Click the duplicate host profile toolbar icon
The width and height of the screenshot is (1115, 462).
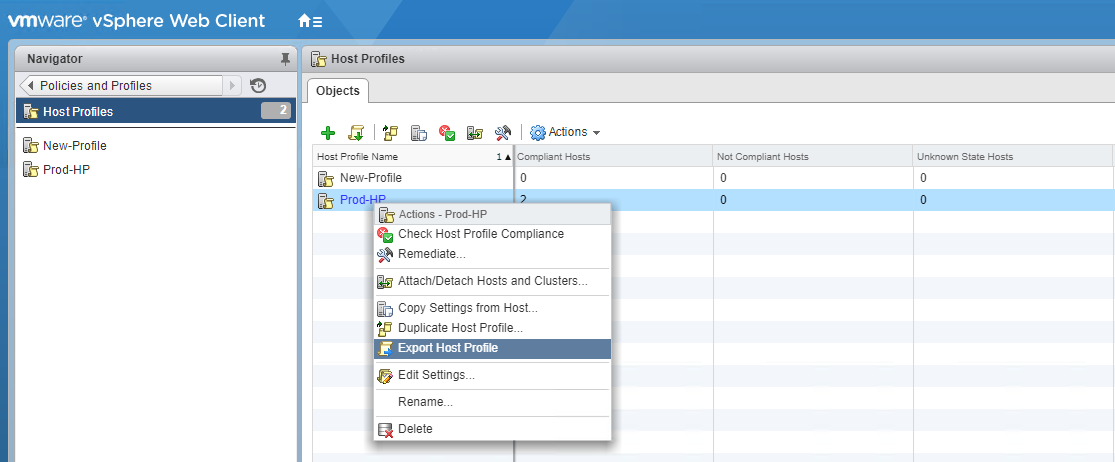coord(388,133)
